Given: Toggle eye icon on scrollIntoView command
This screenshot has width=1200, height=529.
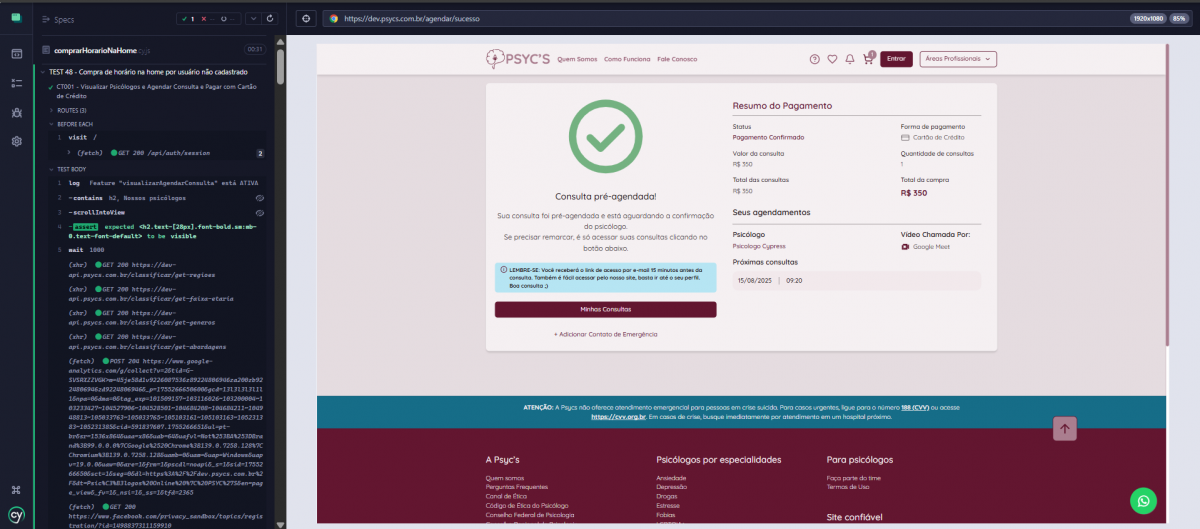Looking at the screenshot, I should tap(259, 213).
